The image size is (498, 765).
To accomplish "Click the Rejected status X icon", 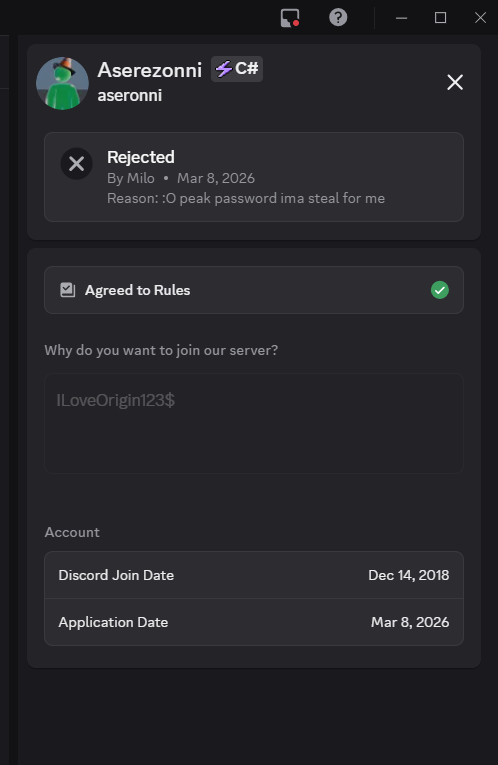I will click(x=77, y=164).
